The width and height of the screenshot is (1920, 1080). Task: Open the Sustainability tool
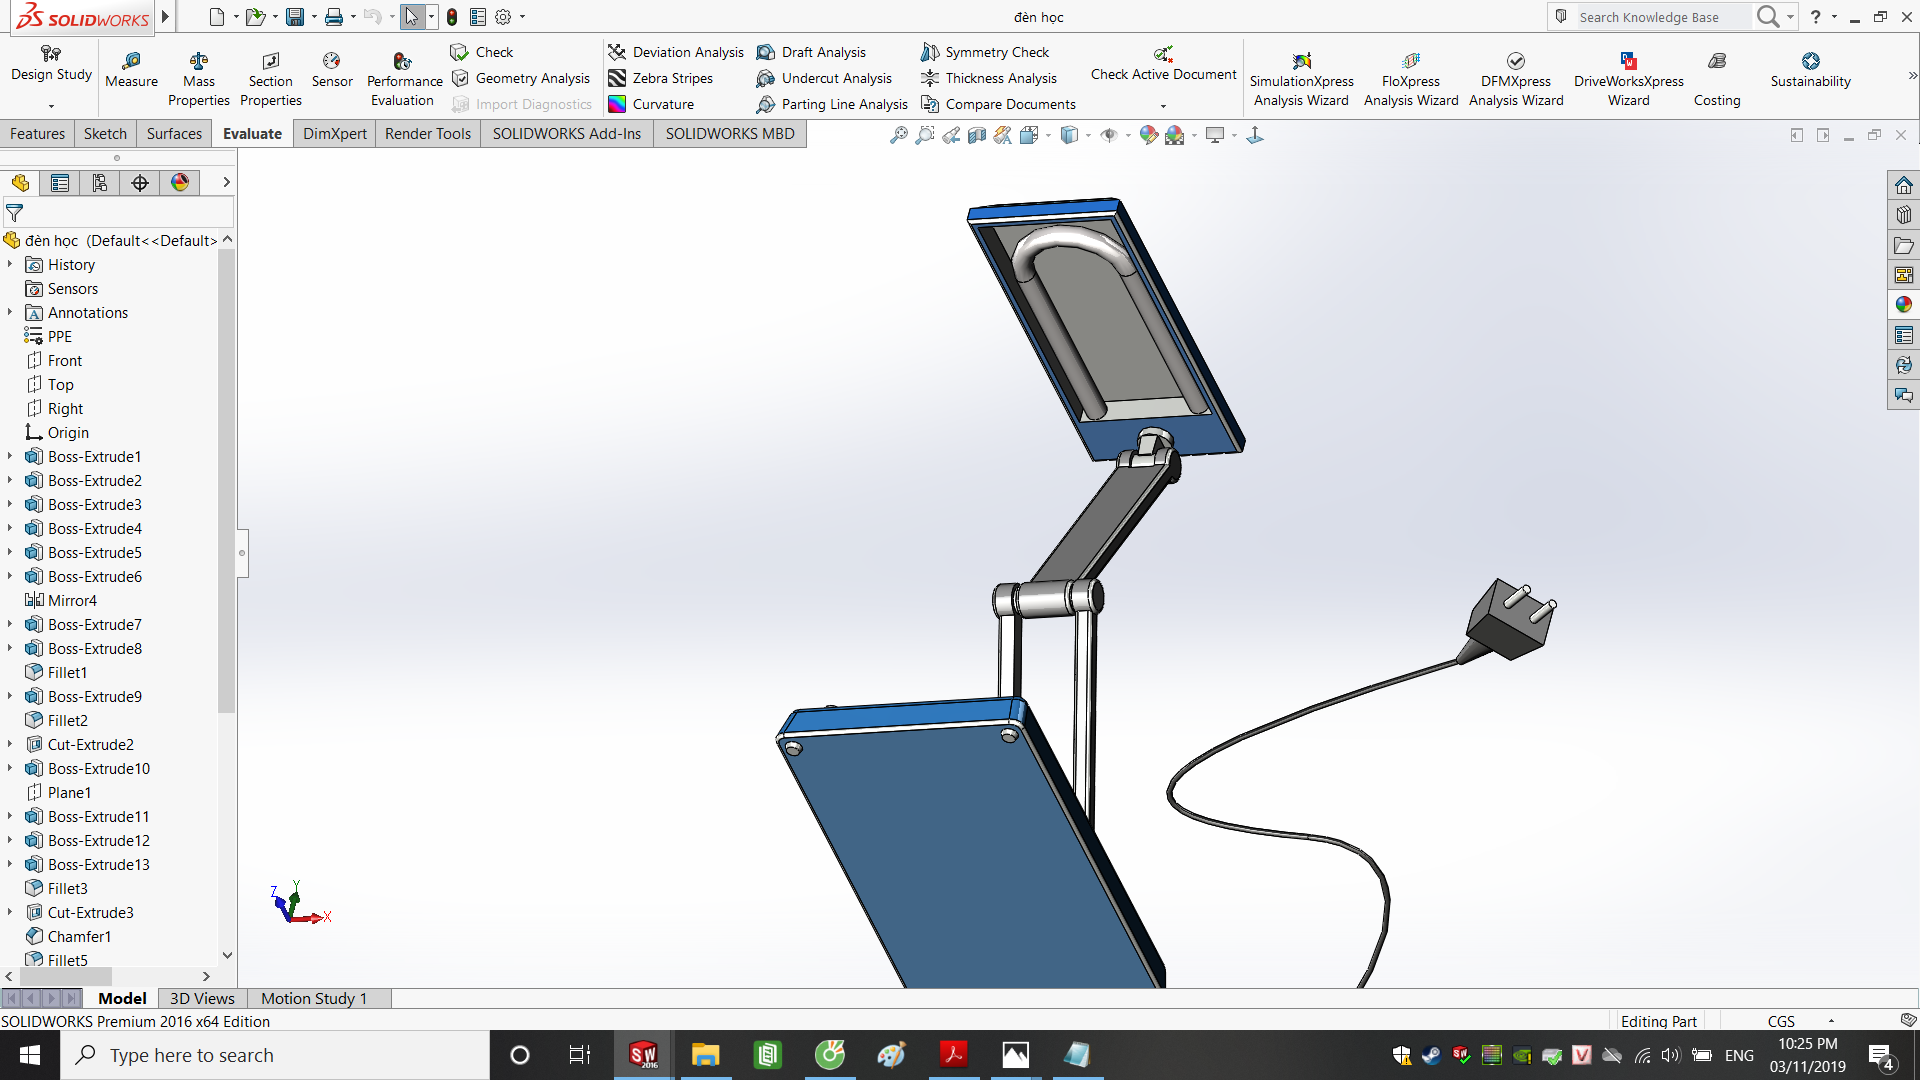click(x=1810, y=70)
